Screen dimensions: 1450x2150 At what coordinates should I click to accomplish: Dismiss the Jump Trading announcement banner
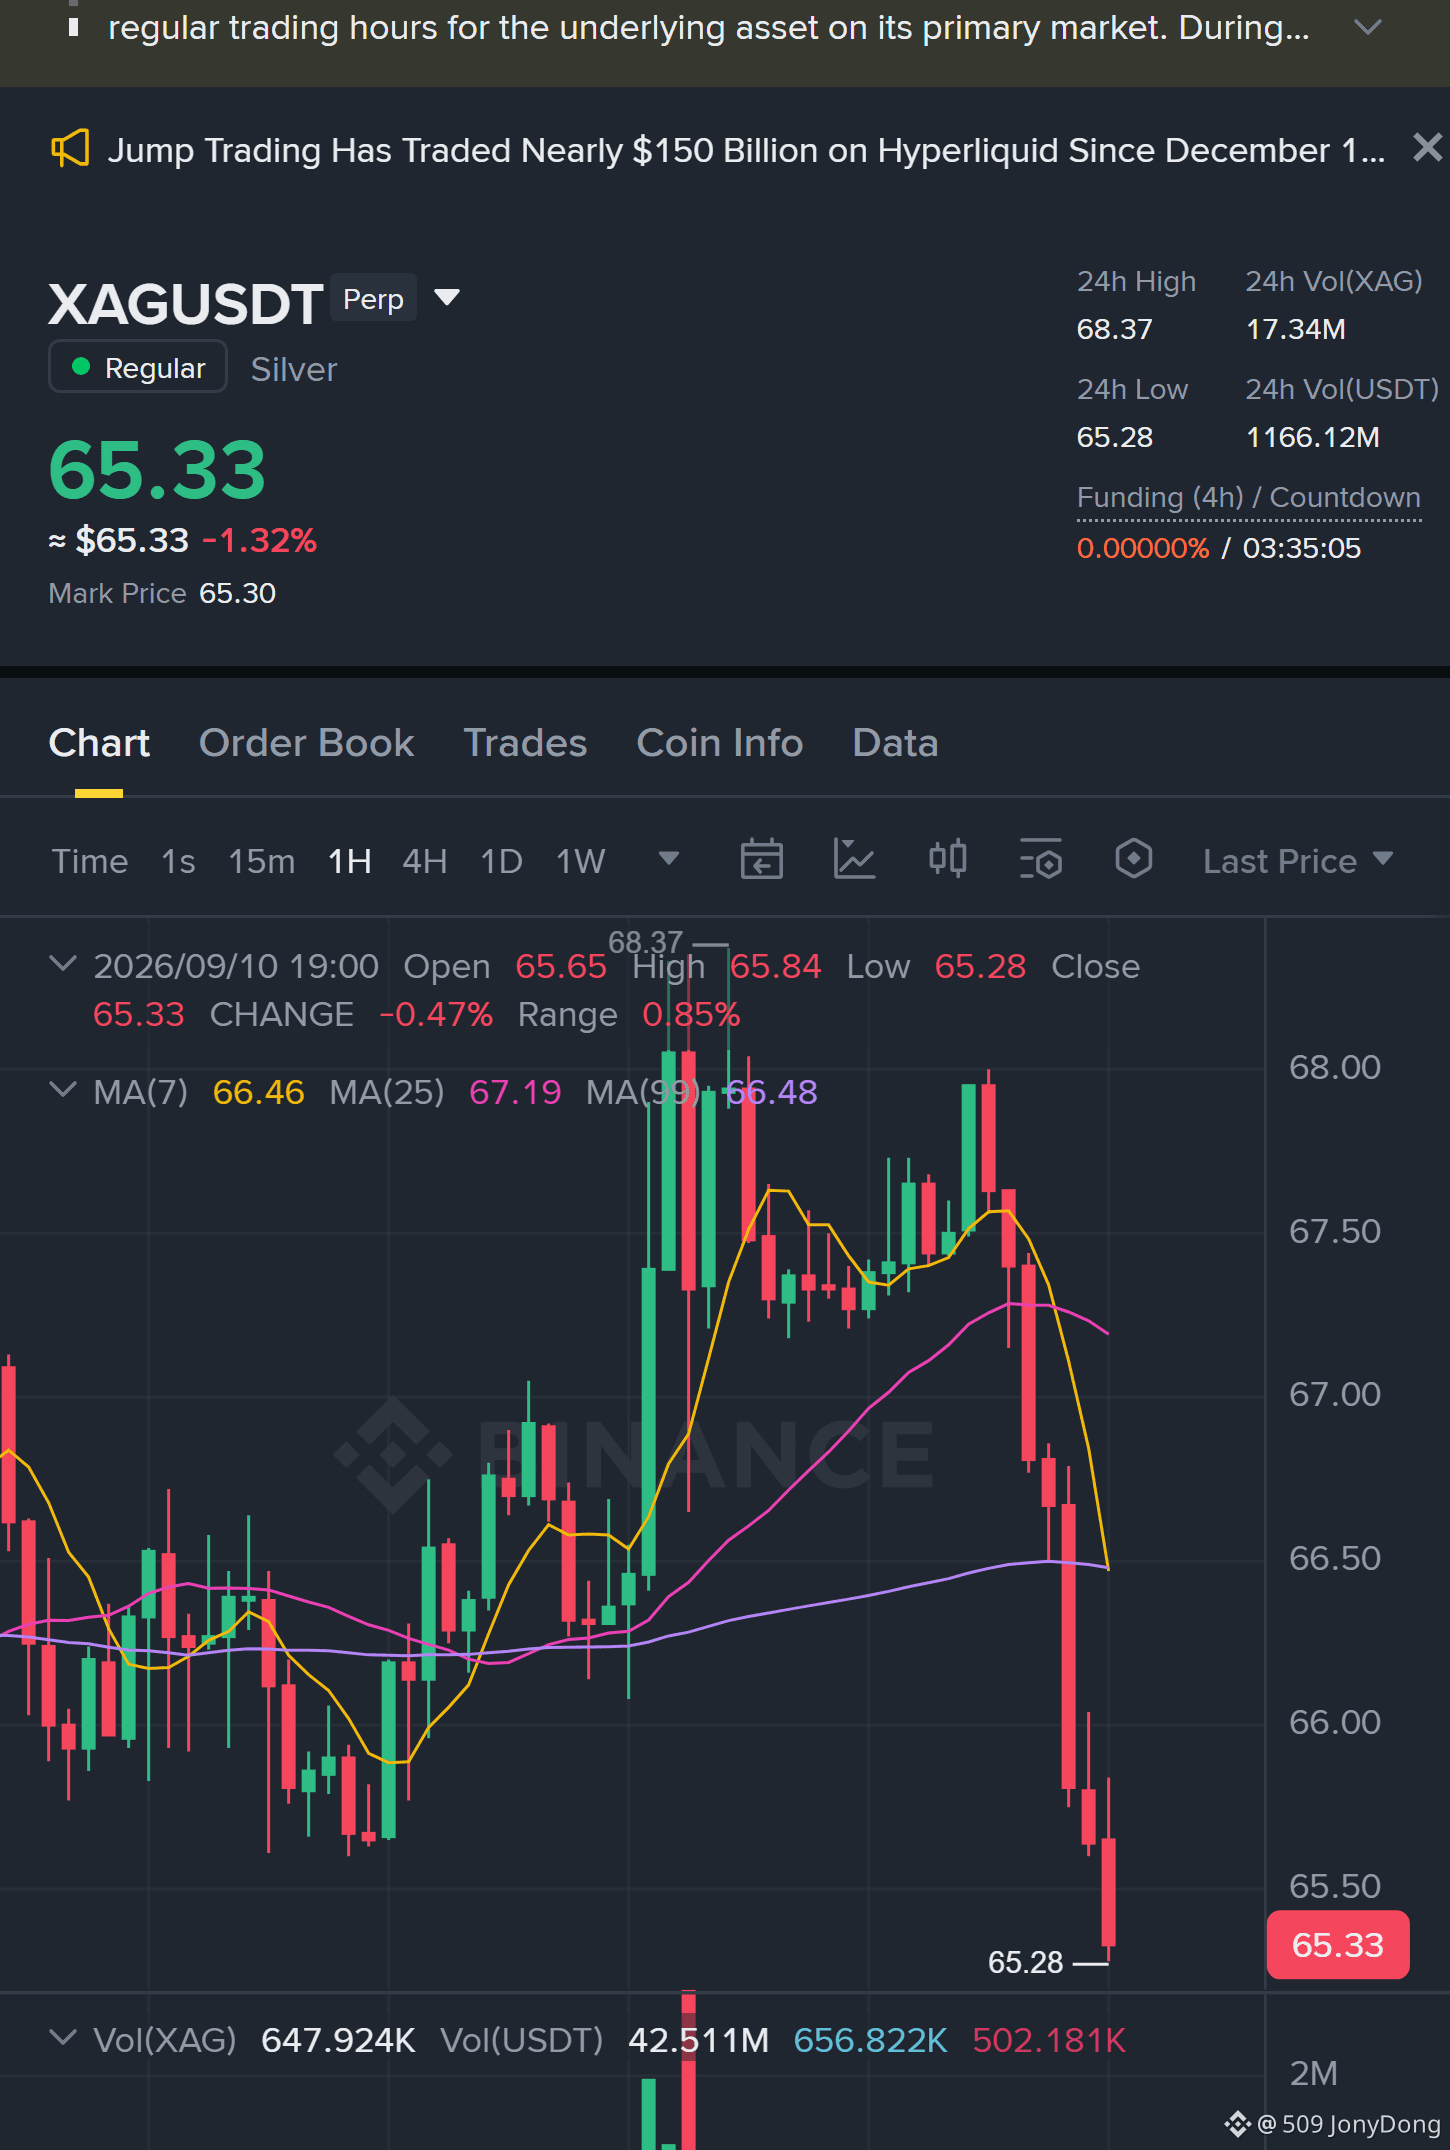pyautogui.click(x=1427, y=148)
